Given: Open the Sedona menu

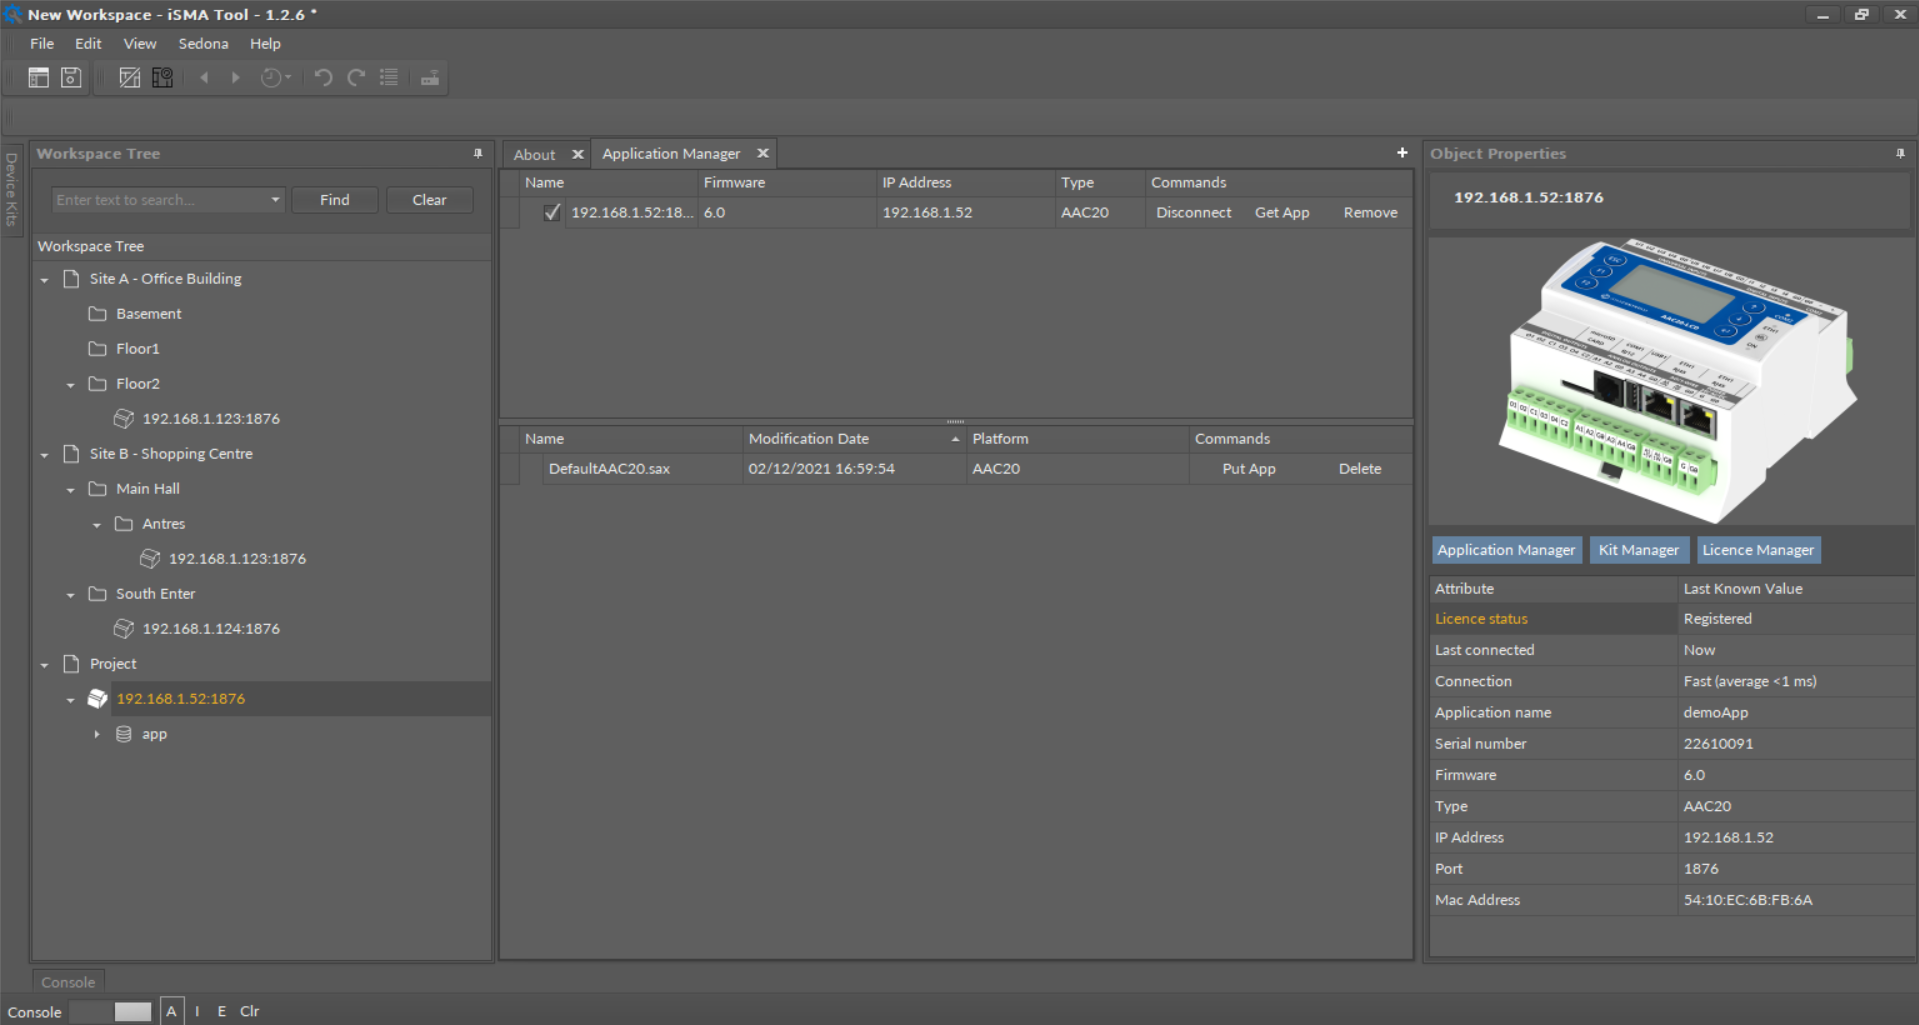Looking at the screenshot, I should 203,44.
